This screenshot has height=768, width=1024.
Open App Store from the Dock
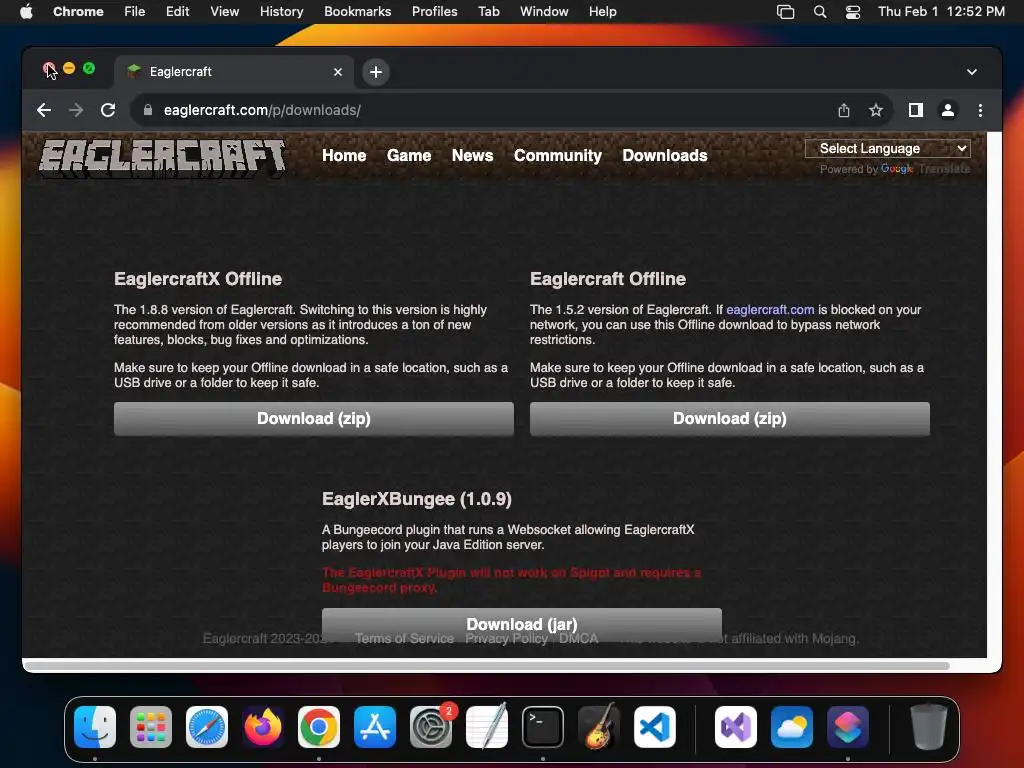[375, 727]
